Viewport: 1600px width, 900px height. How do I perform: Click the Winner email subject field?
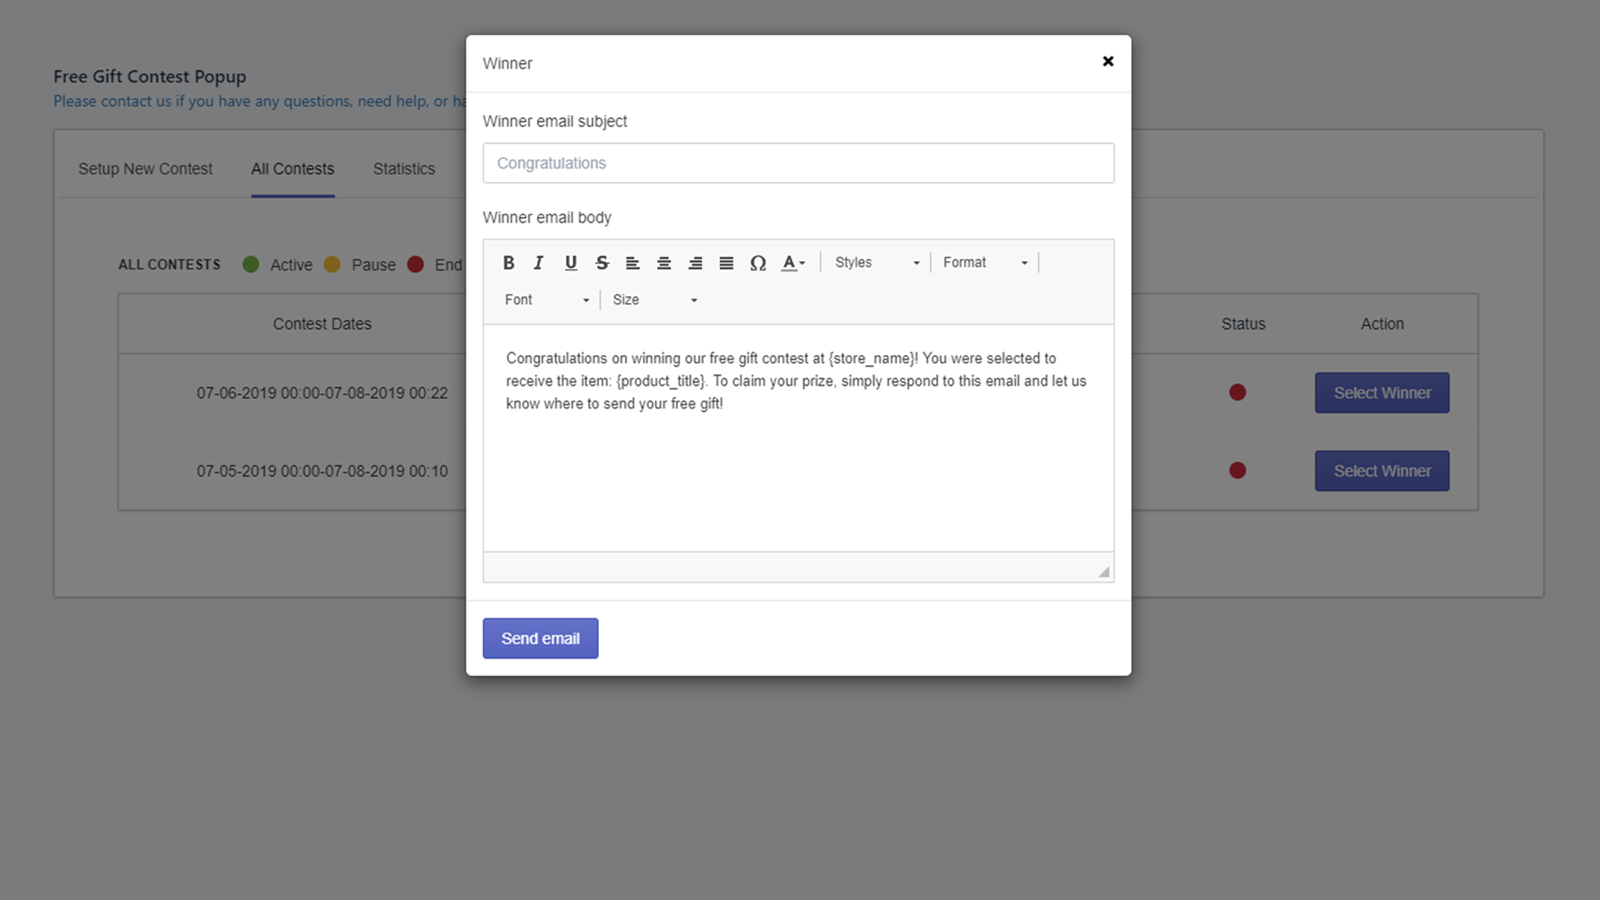click(798, 163)
